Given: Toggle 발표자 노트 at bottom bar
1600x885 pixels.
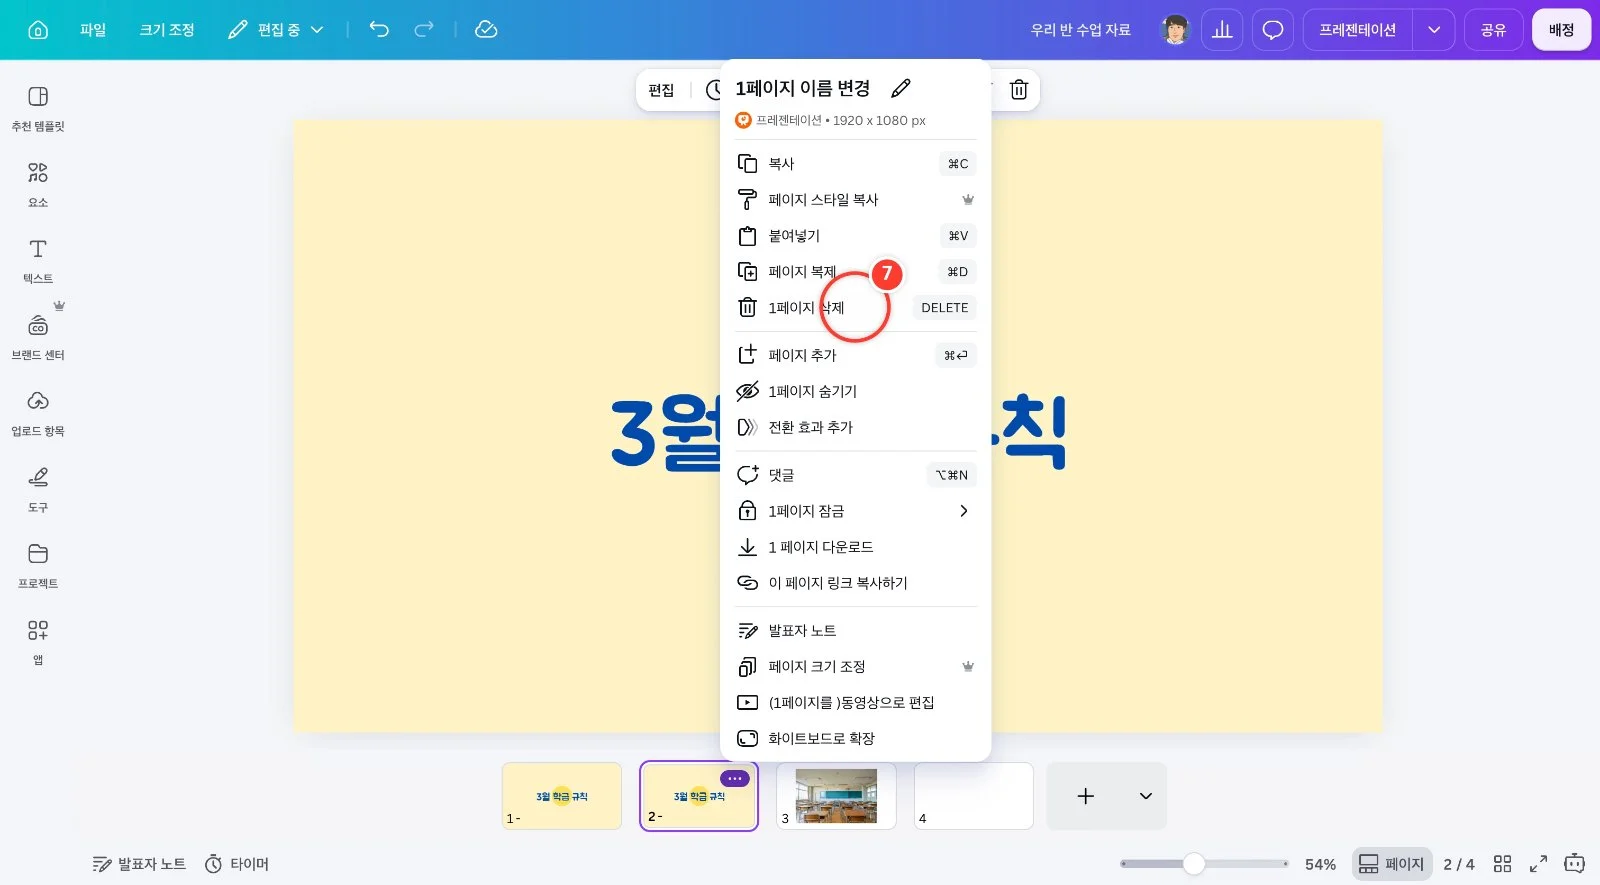Looking at the screenshot, I should (x=140, y=864).
